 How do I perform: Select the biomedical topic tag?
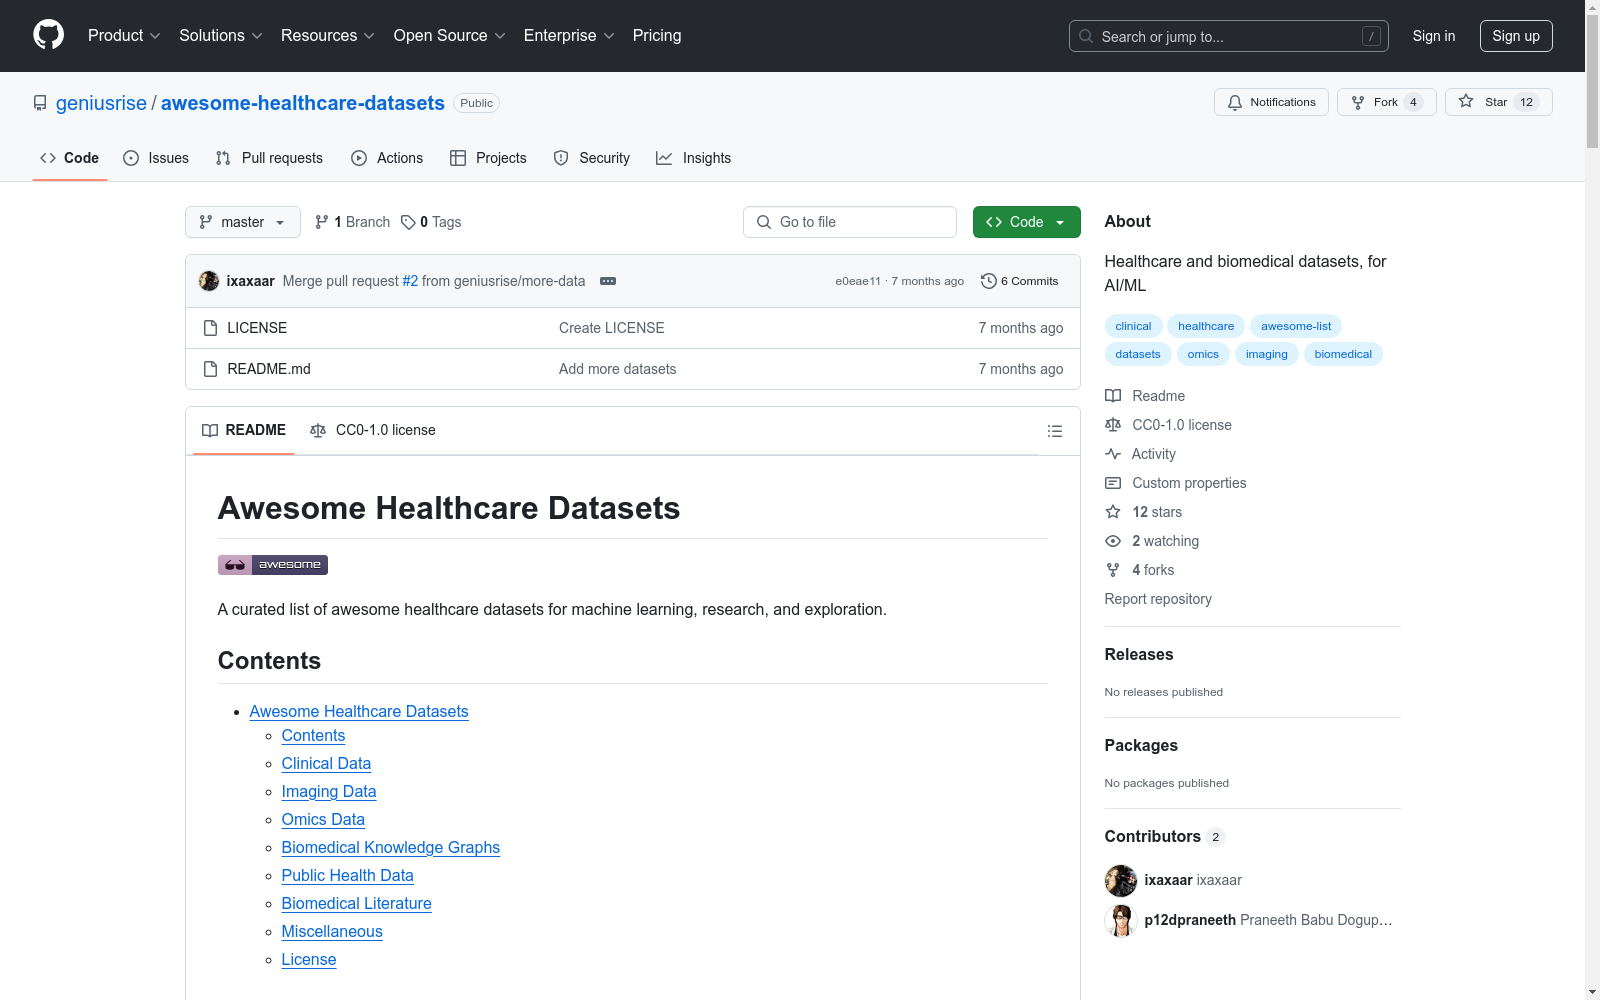coord(1343,354)
